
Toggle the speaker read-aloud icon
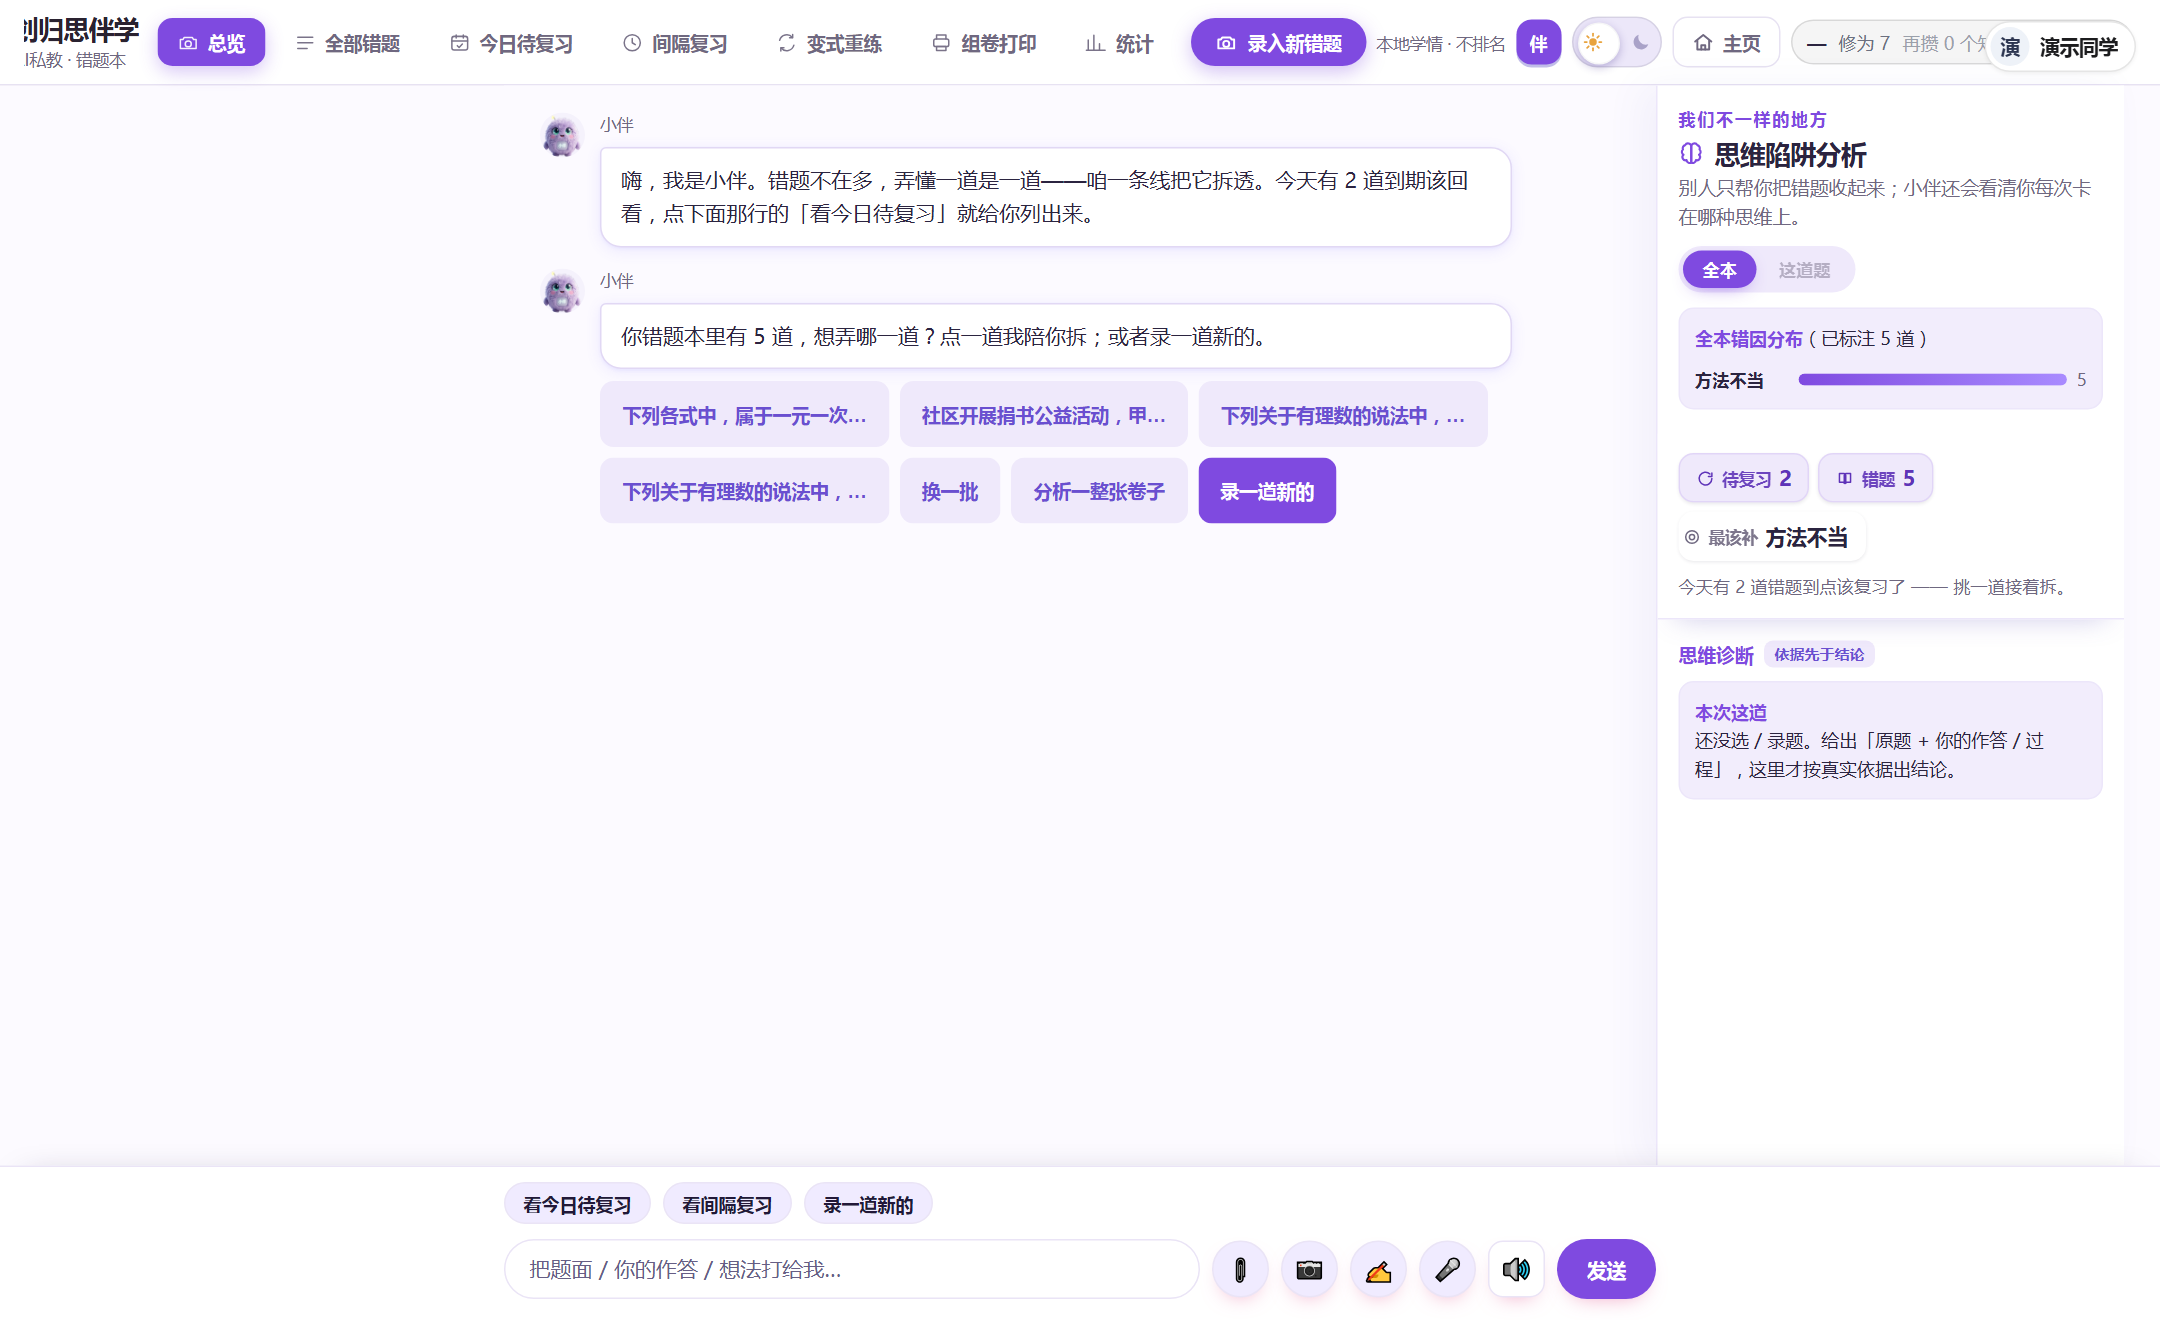click(x=1516, y=1270)
